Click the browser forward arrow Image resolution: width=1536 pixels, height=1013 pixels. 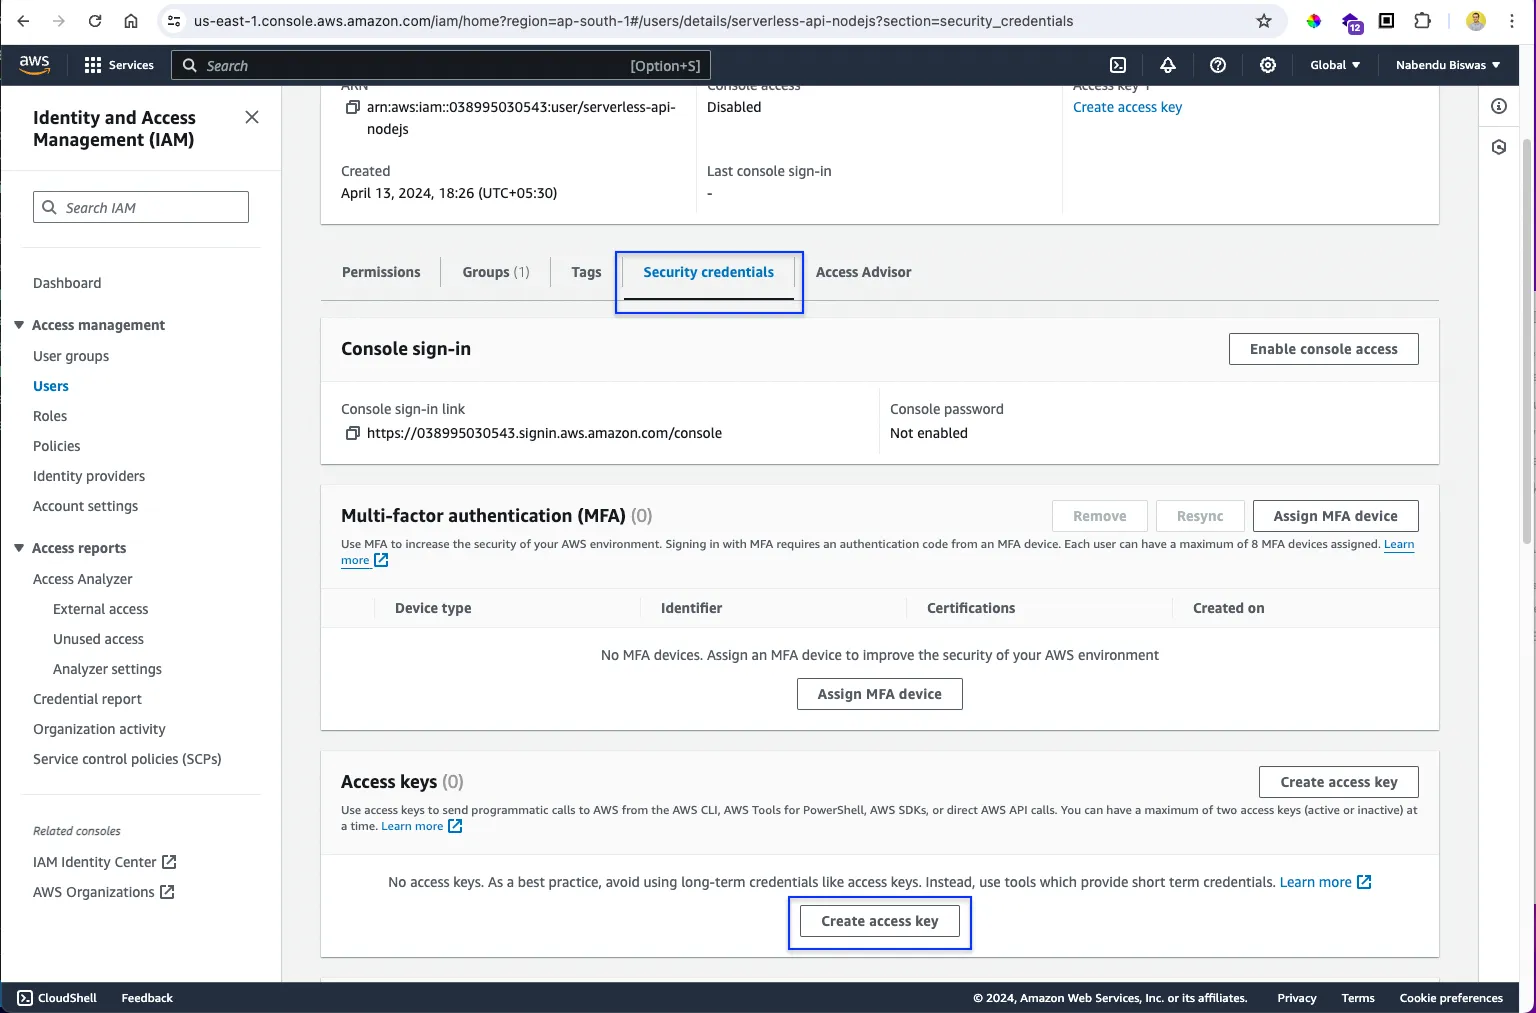coord(59,21)
